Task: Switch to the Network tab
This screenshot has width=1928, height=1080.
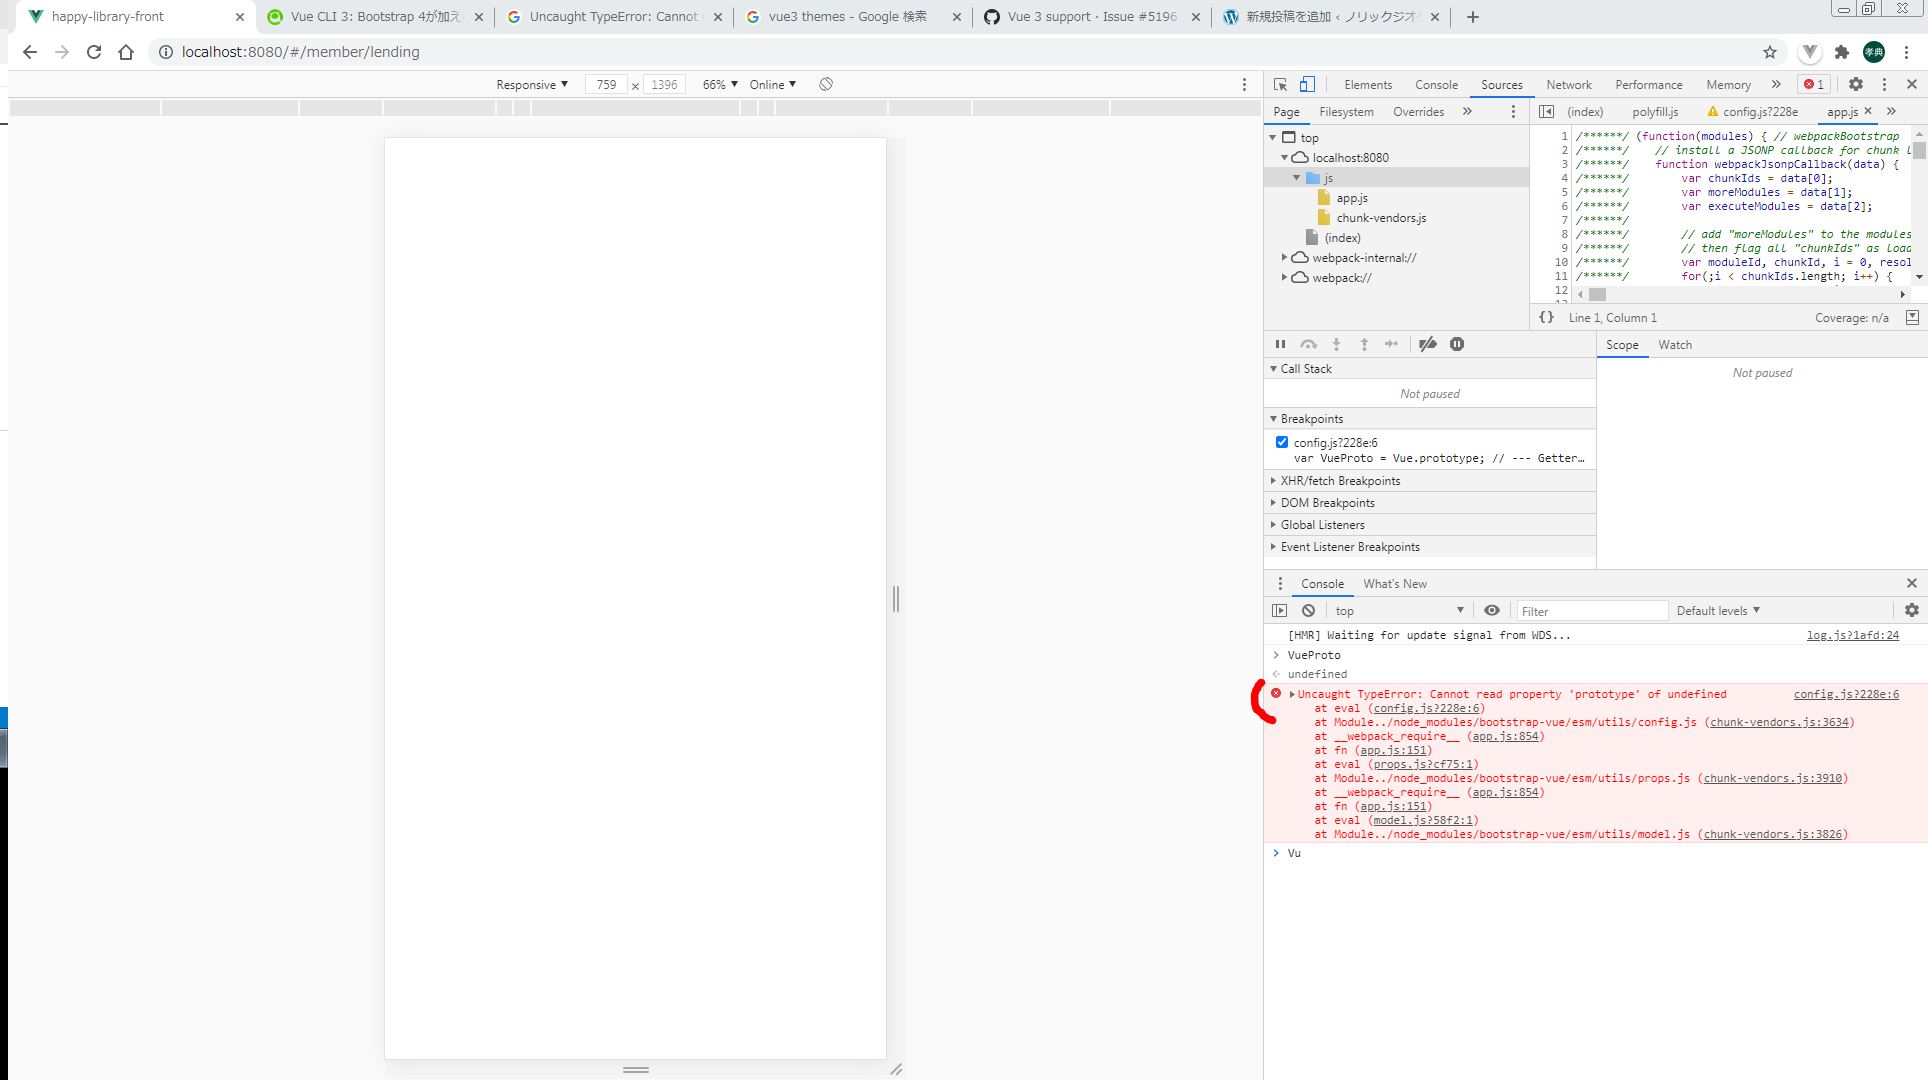Action: pyautogui.click(x=1568, y=85)
